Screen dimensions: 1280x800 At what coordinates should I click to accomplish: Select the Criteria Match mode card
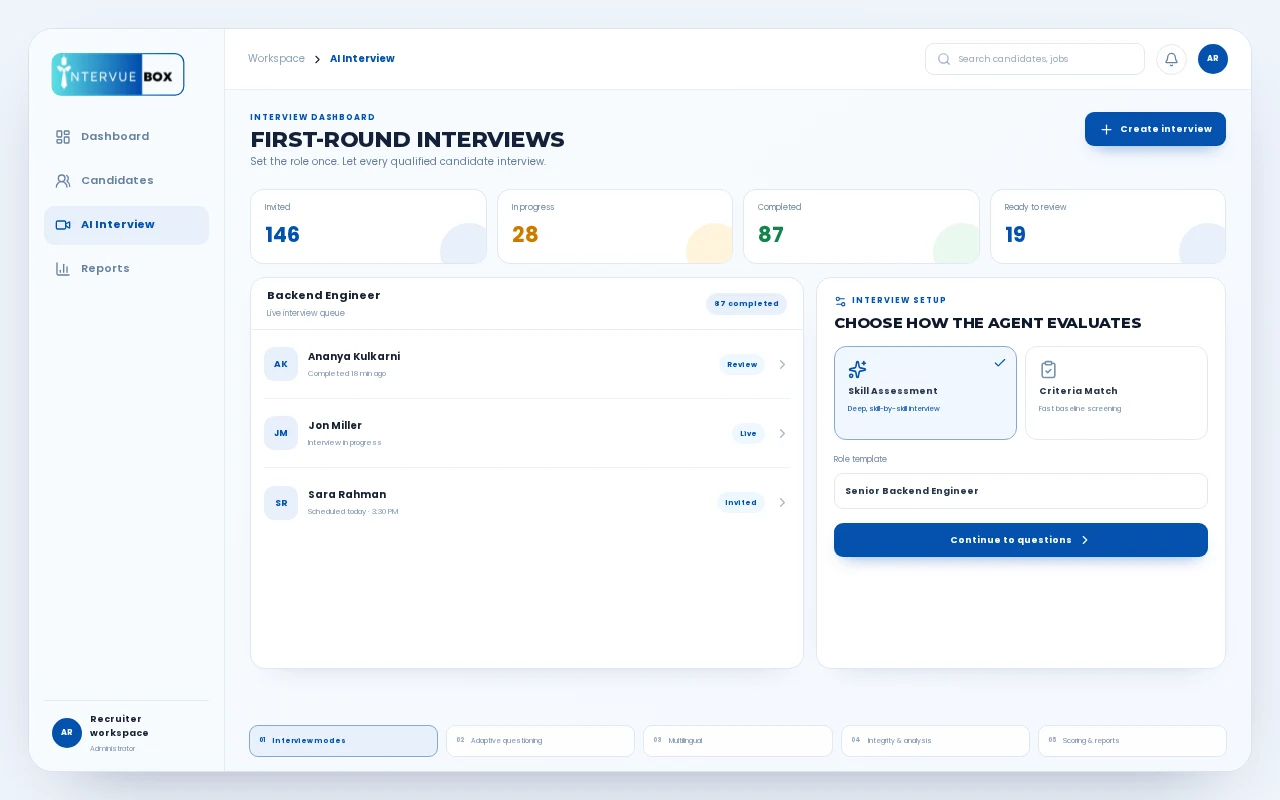(x=1116, y=393)
